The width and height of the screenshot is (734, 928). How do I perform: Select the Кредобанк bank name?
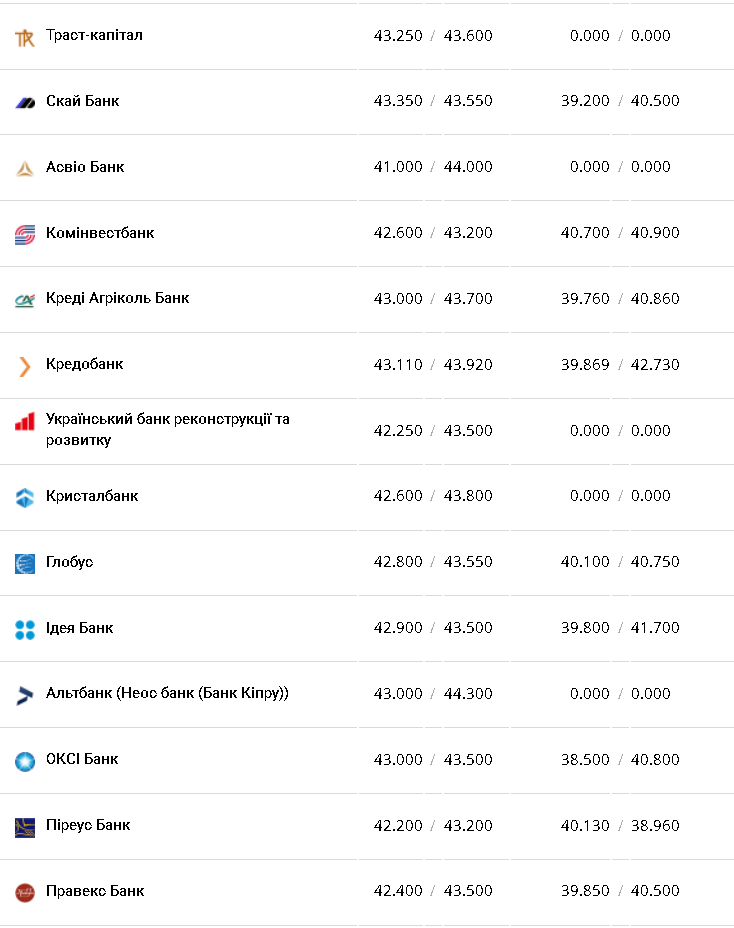[x=85, y=364]
